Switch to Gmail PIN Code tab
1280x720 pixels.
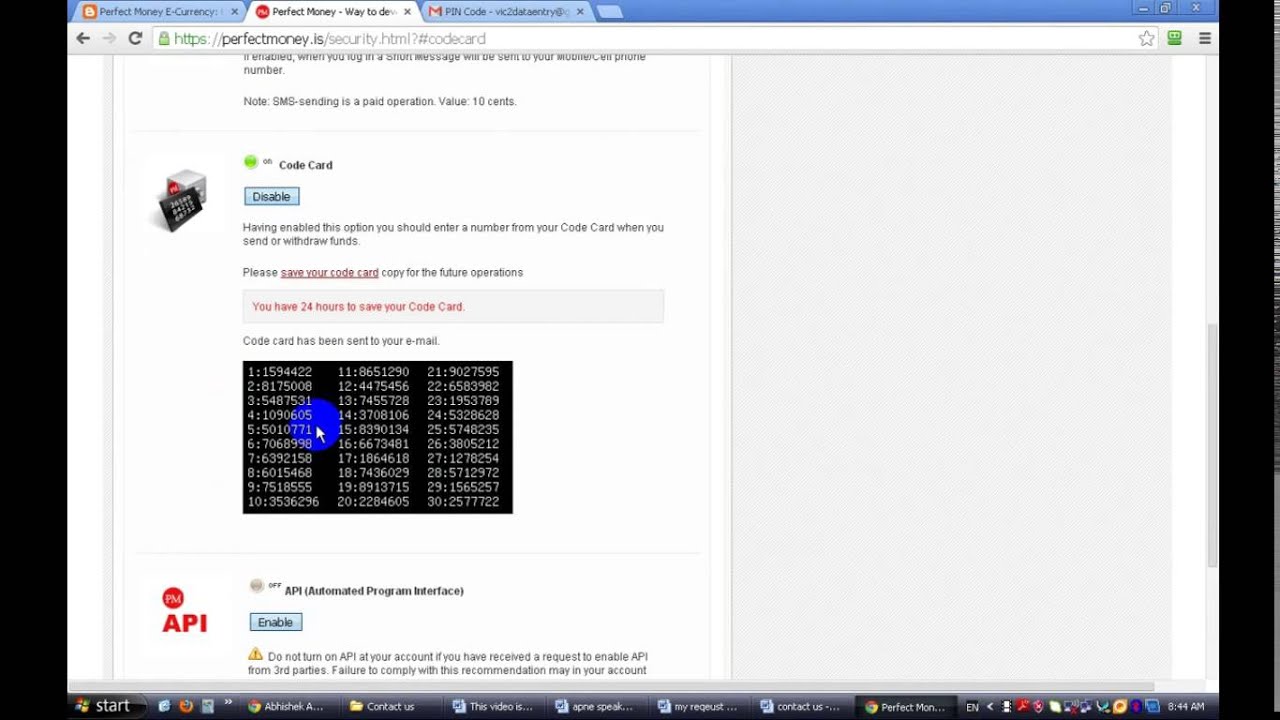point(507,12)
